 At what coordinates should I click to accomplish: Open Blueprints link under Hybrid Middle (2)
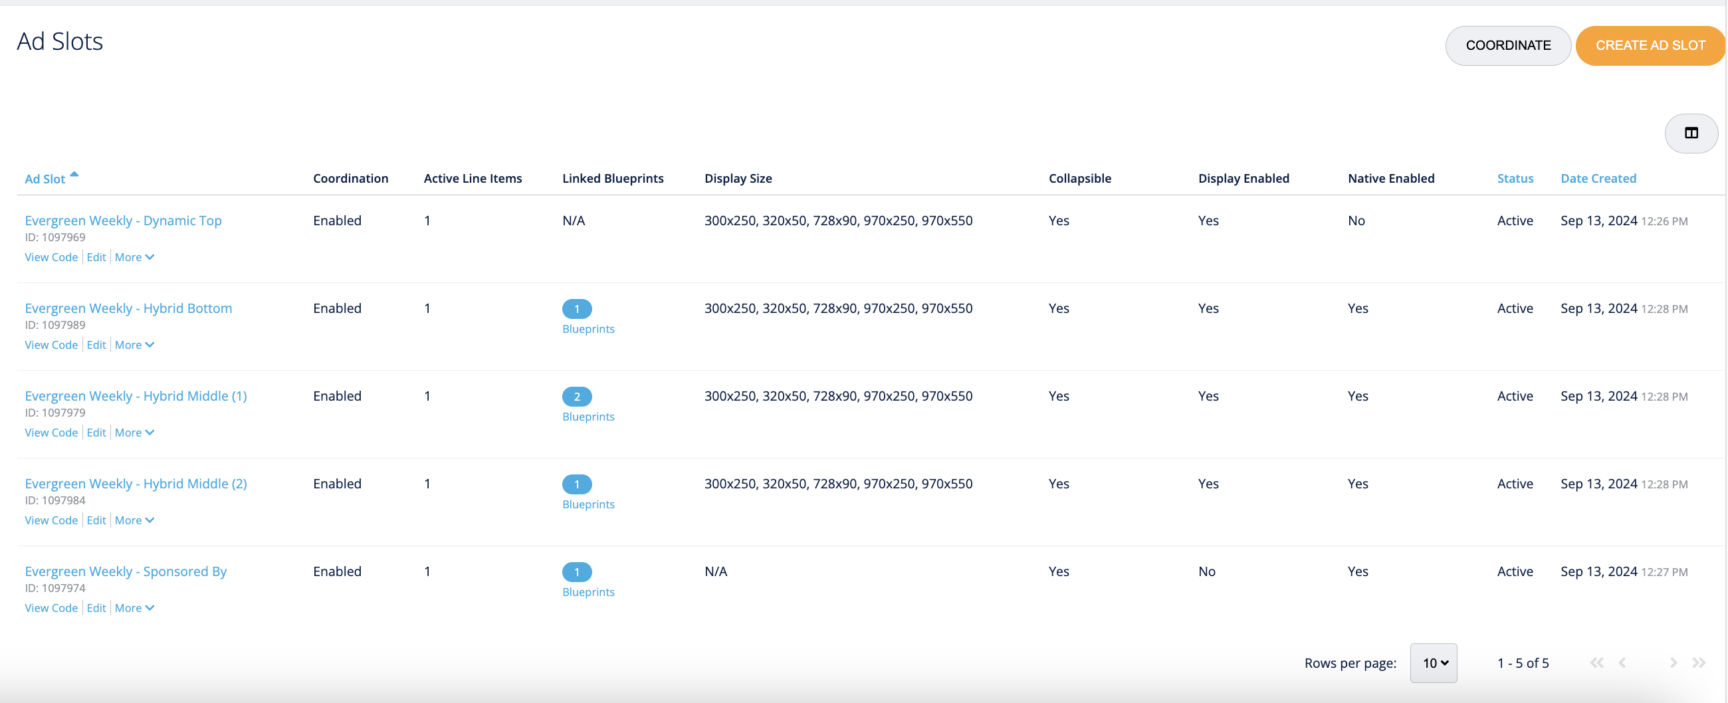(x=588, y=505)
